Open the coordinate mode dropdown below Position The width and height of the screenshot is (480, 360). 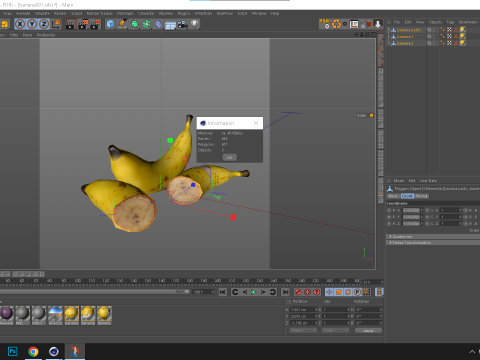303,330
